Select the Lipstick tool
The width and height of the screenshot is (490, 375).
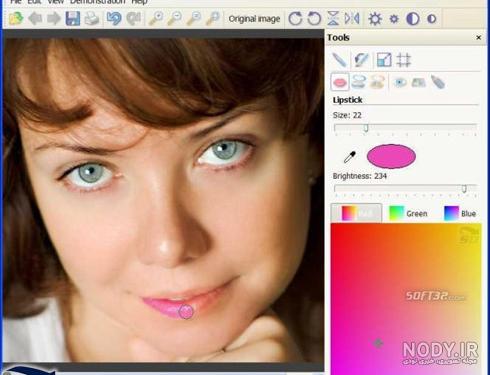pyautogui.click(x=340, y=82)
